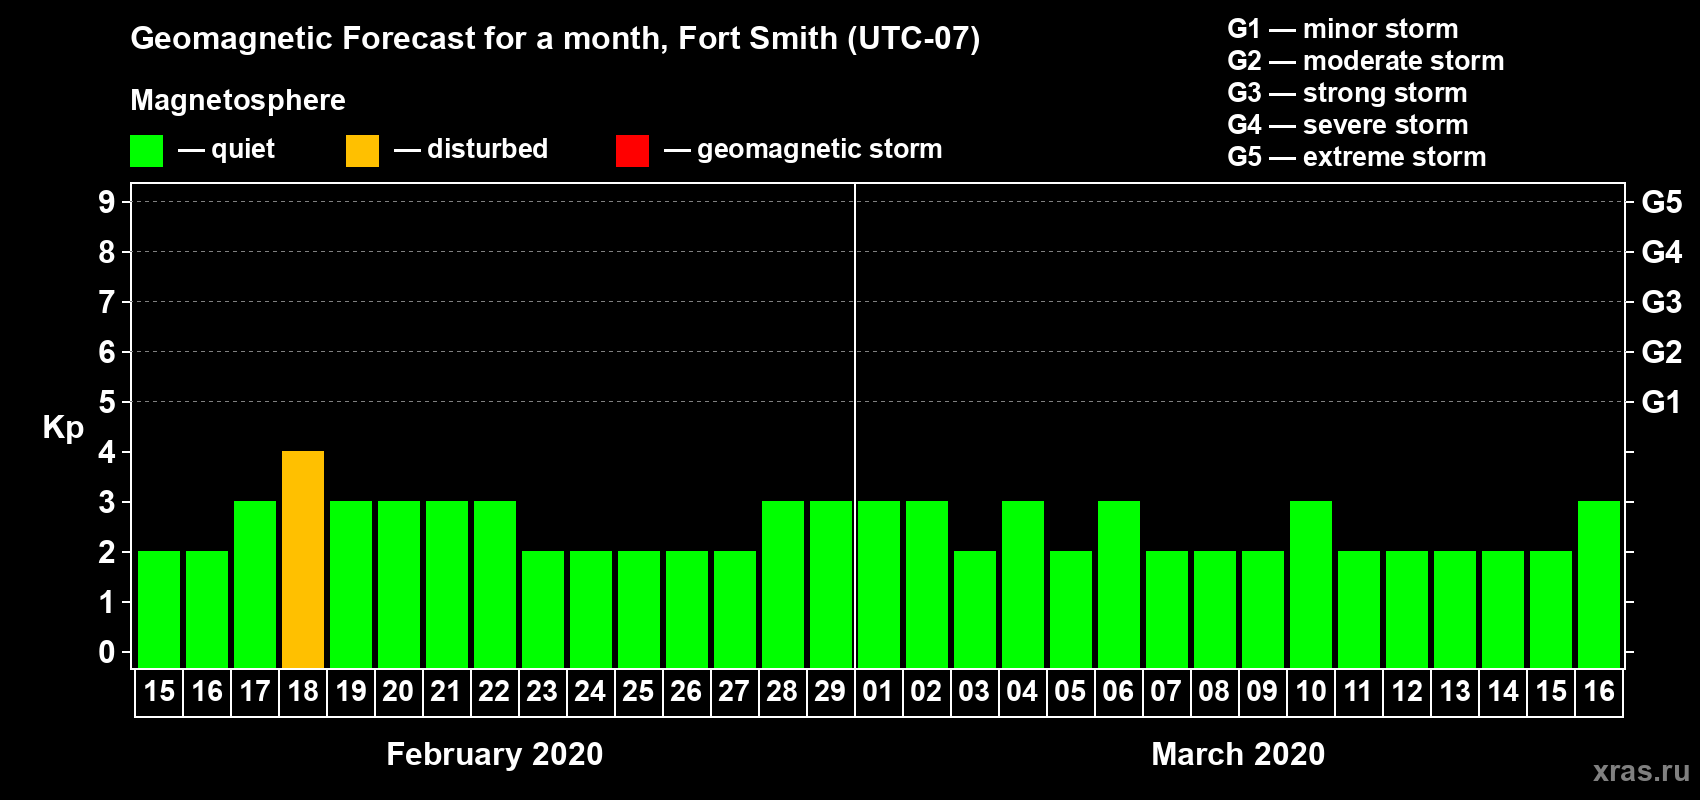Click the Geomagnetic Forecast chart title

(555, 39)
